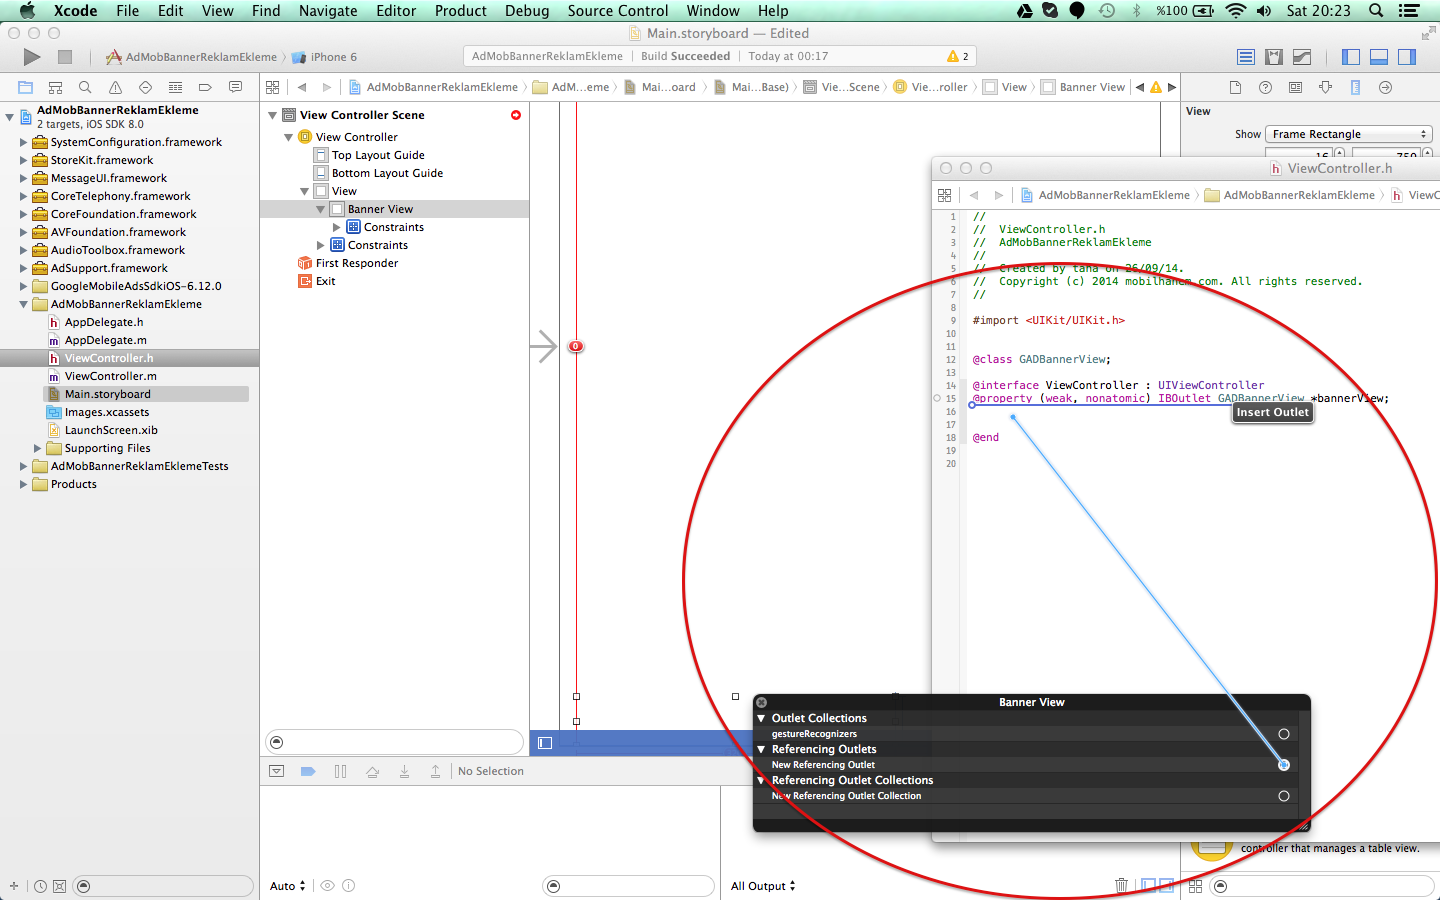Toggle the Debug area visibility
Viewport: 1440px width, 900px height.
1378,57
